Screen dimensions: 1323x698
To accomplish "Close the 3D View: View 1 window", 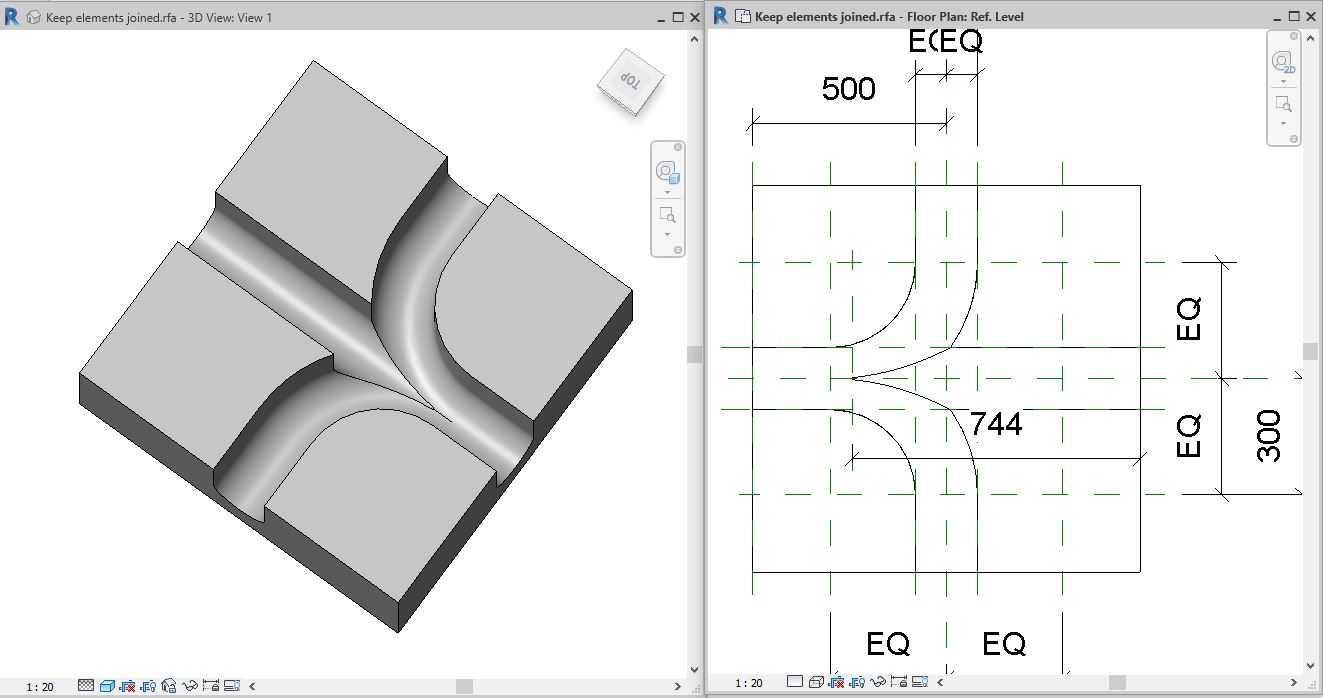I will (694, 17).
